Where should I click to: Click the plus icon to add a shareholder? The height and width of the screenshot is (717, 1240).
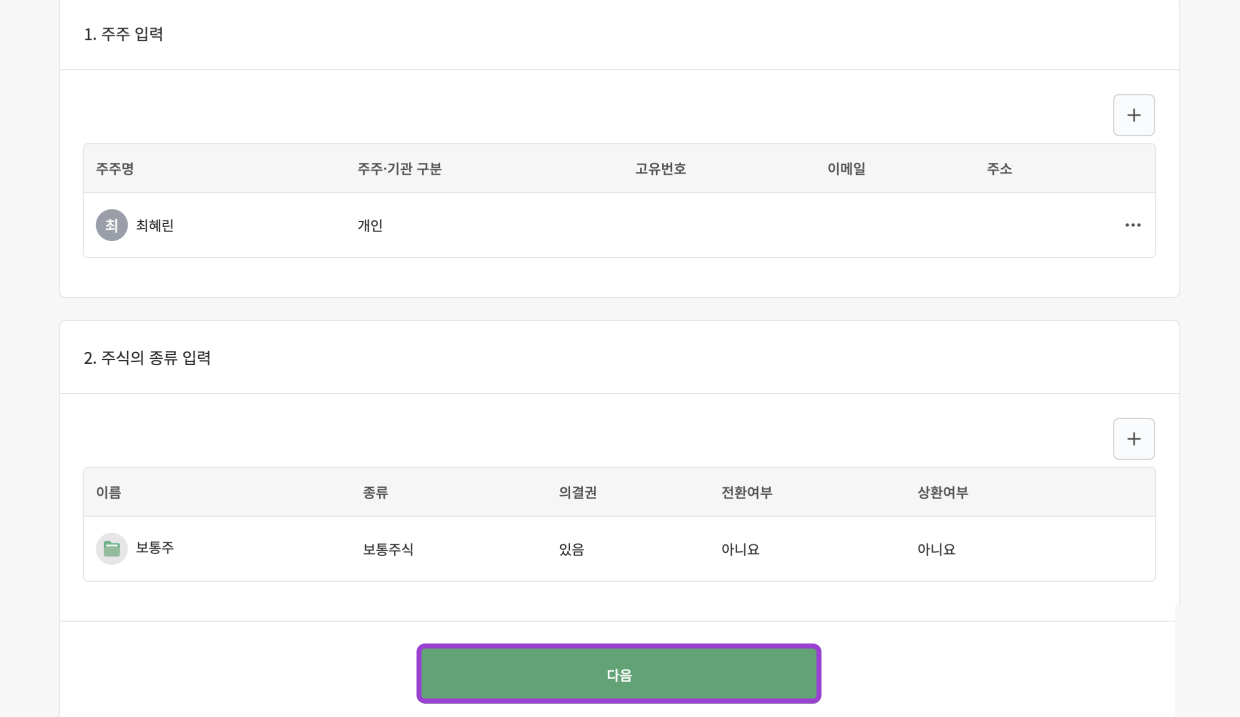coord(1133,115)
